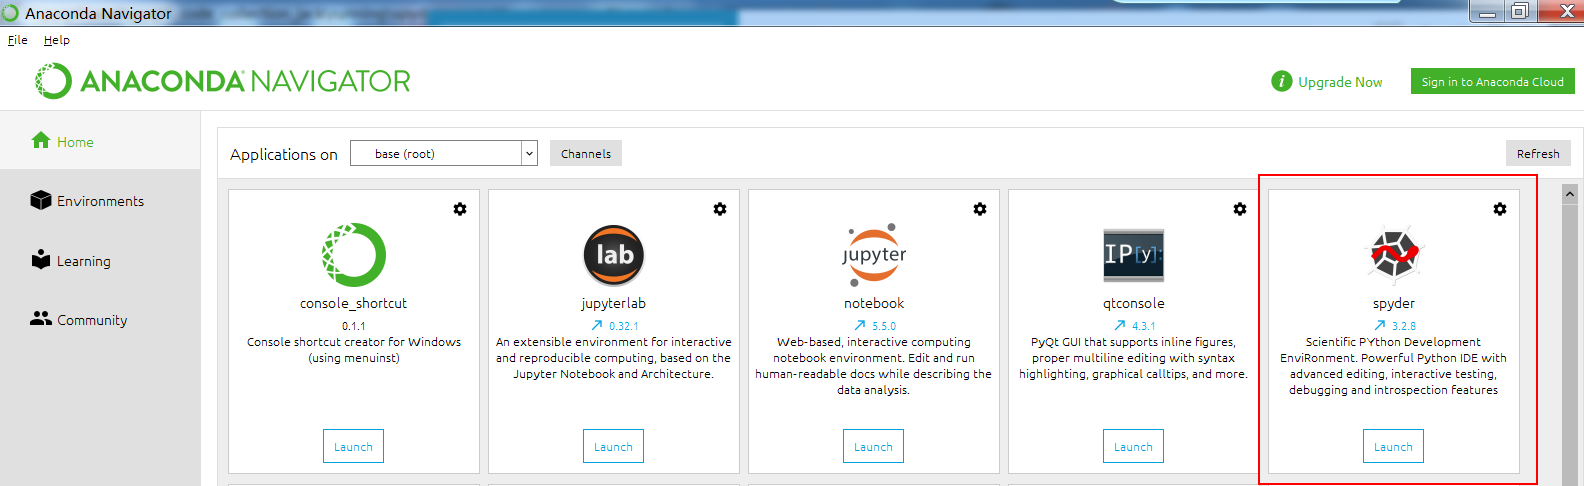Open settings gear for spyder

[x=1500, y=209]
